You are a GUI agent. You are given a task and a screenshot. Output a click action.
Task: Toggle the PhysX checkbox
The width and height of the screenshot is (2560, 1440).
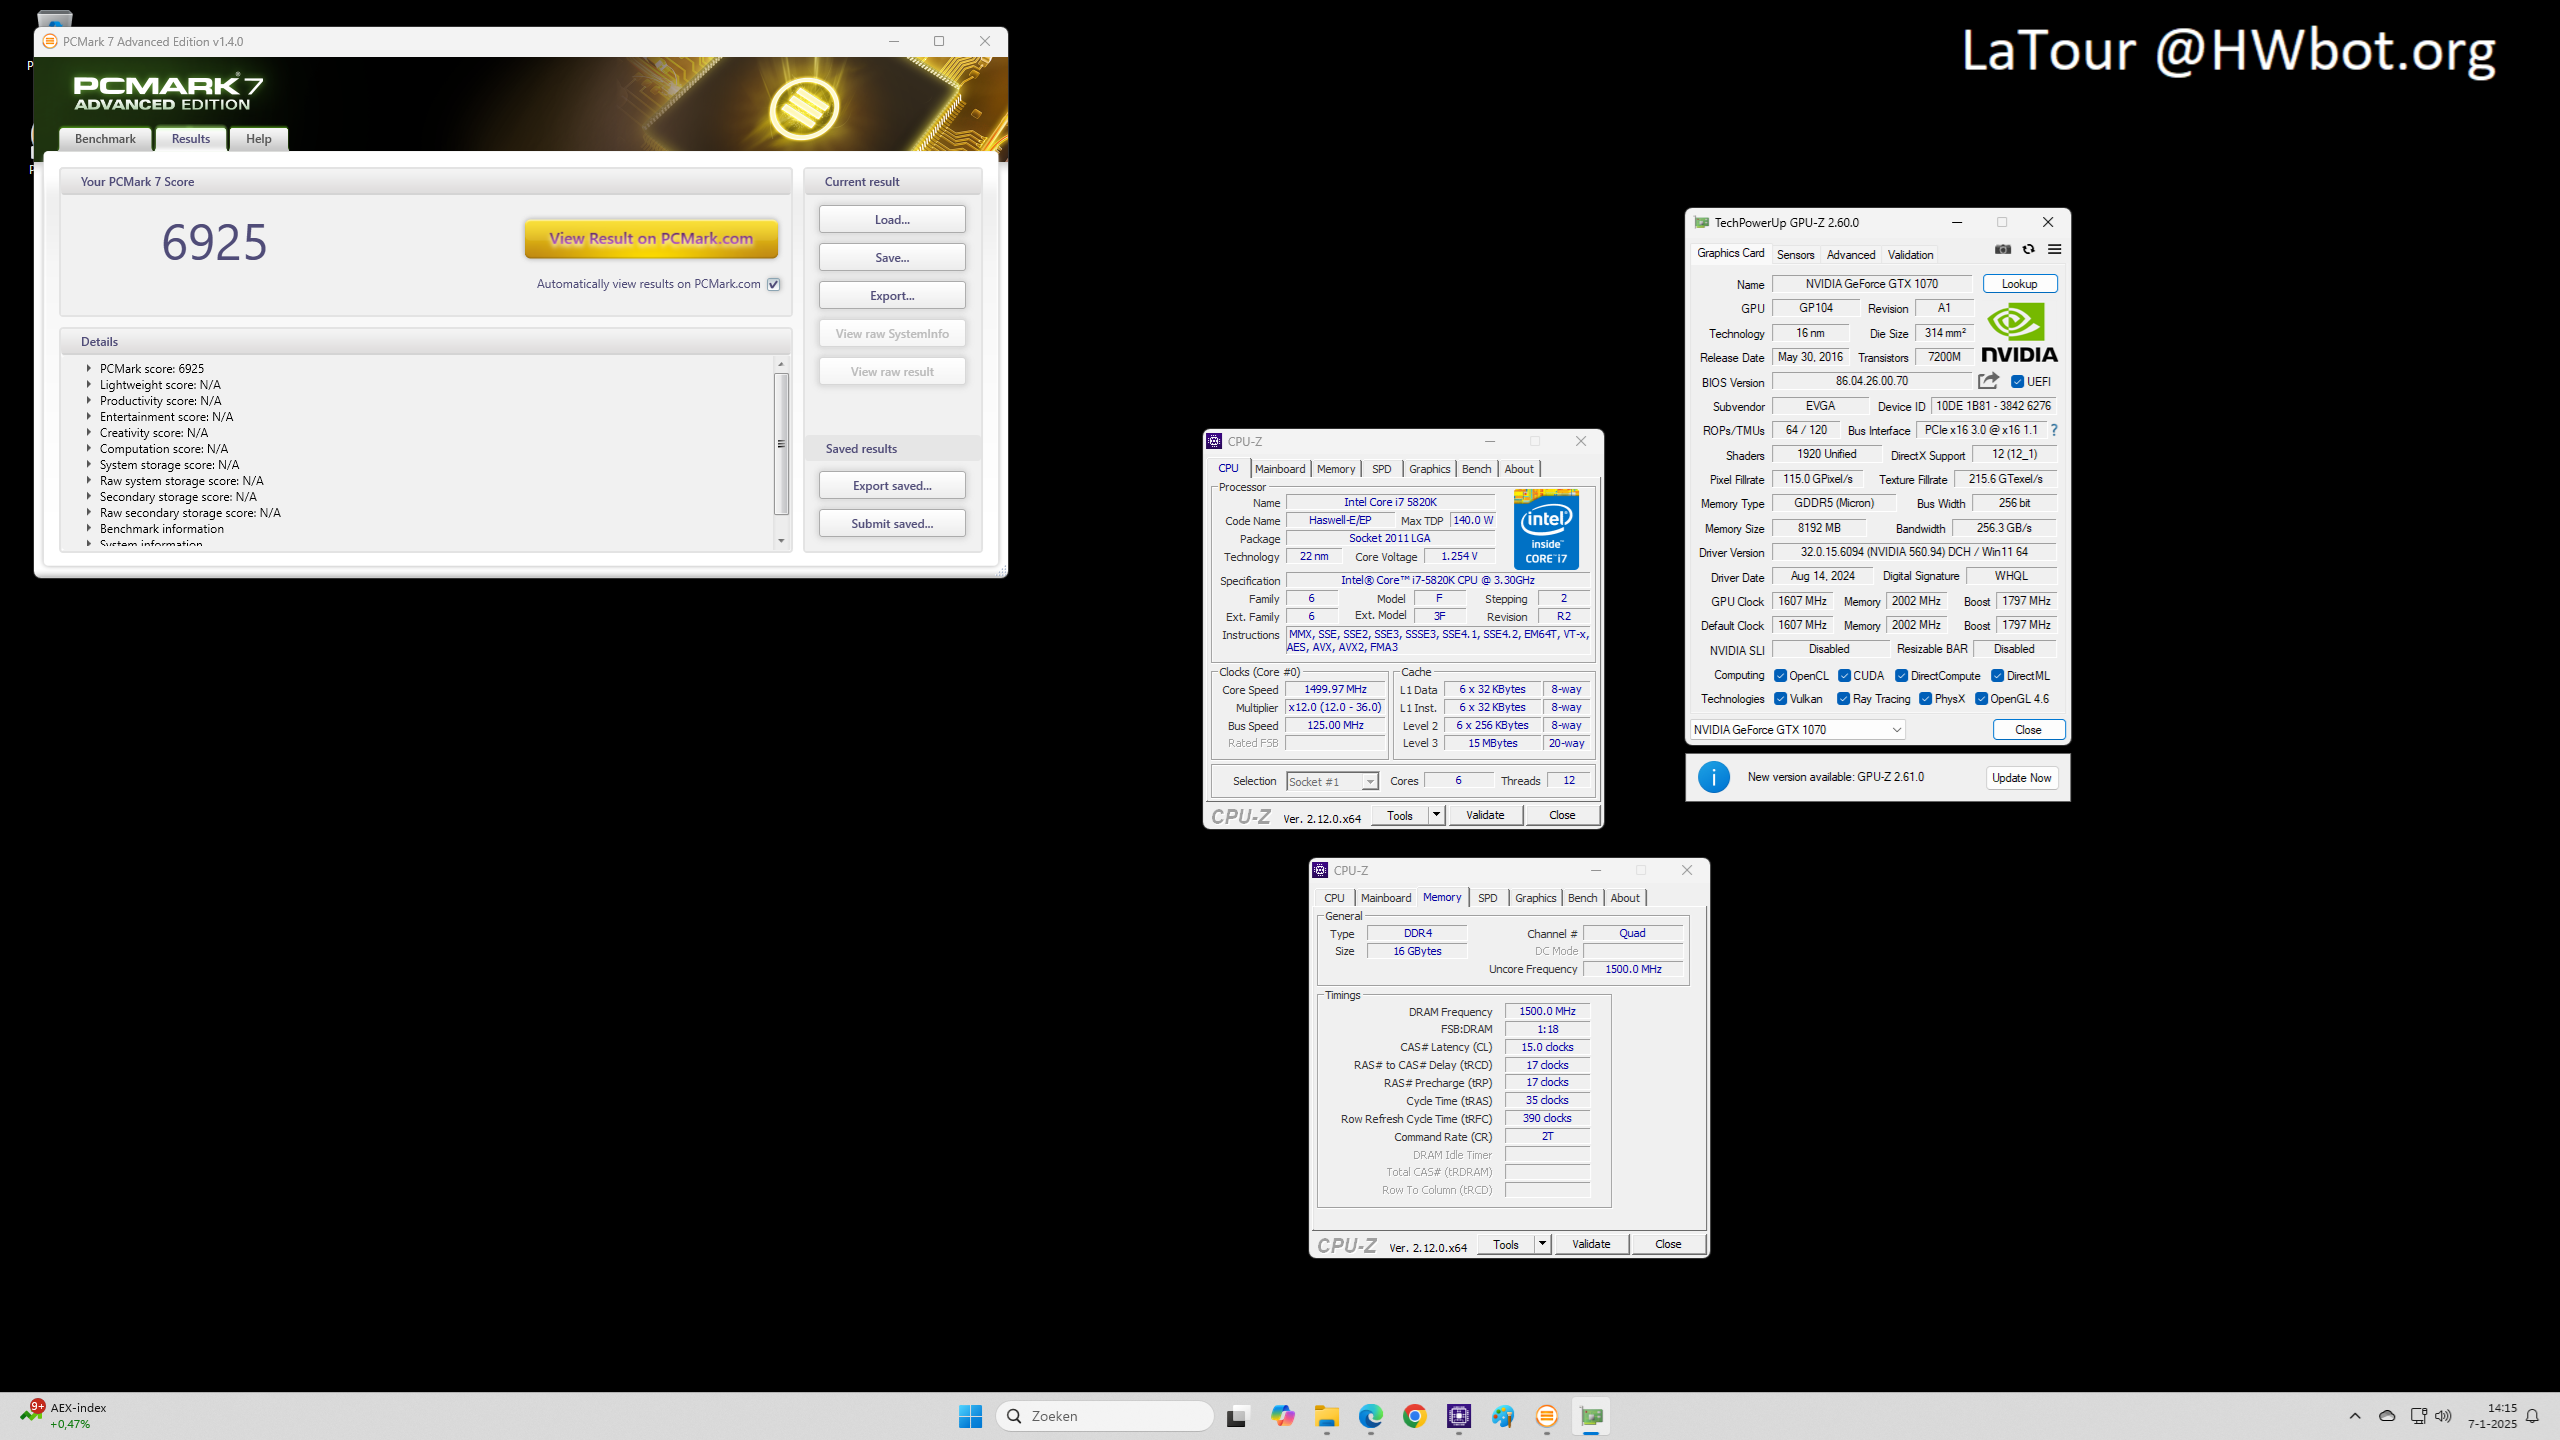coord(1925,699)
